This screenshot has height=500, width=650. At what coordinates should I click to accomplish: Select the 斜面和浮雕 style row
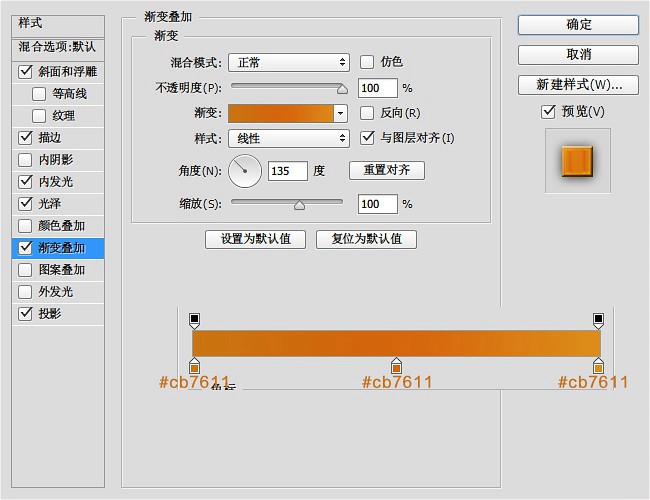(x=58, y=72)
